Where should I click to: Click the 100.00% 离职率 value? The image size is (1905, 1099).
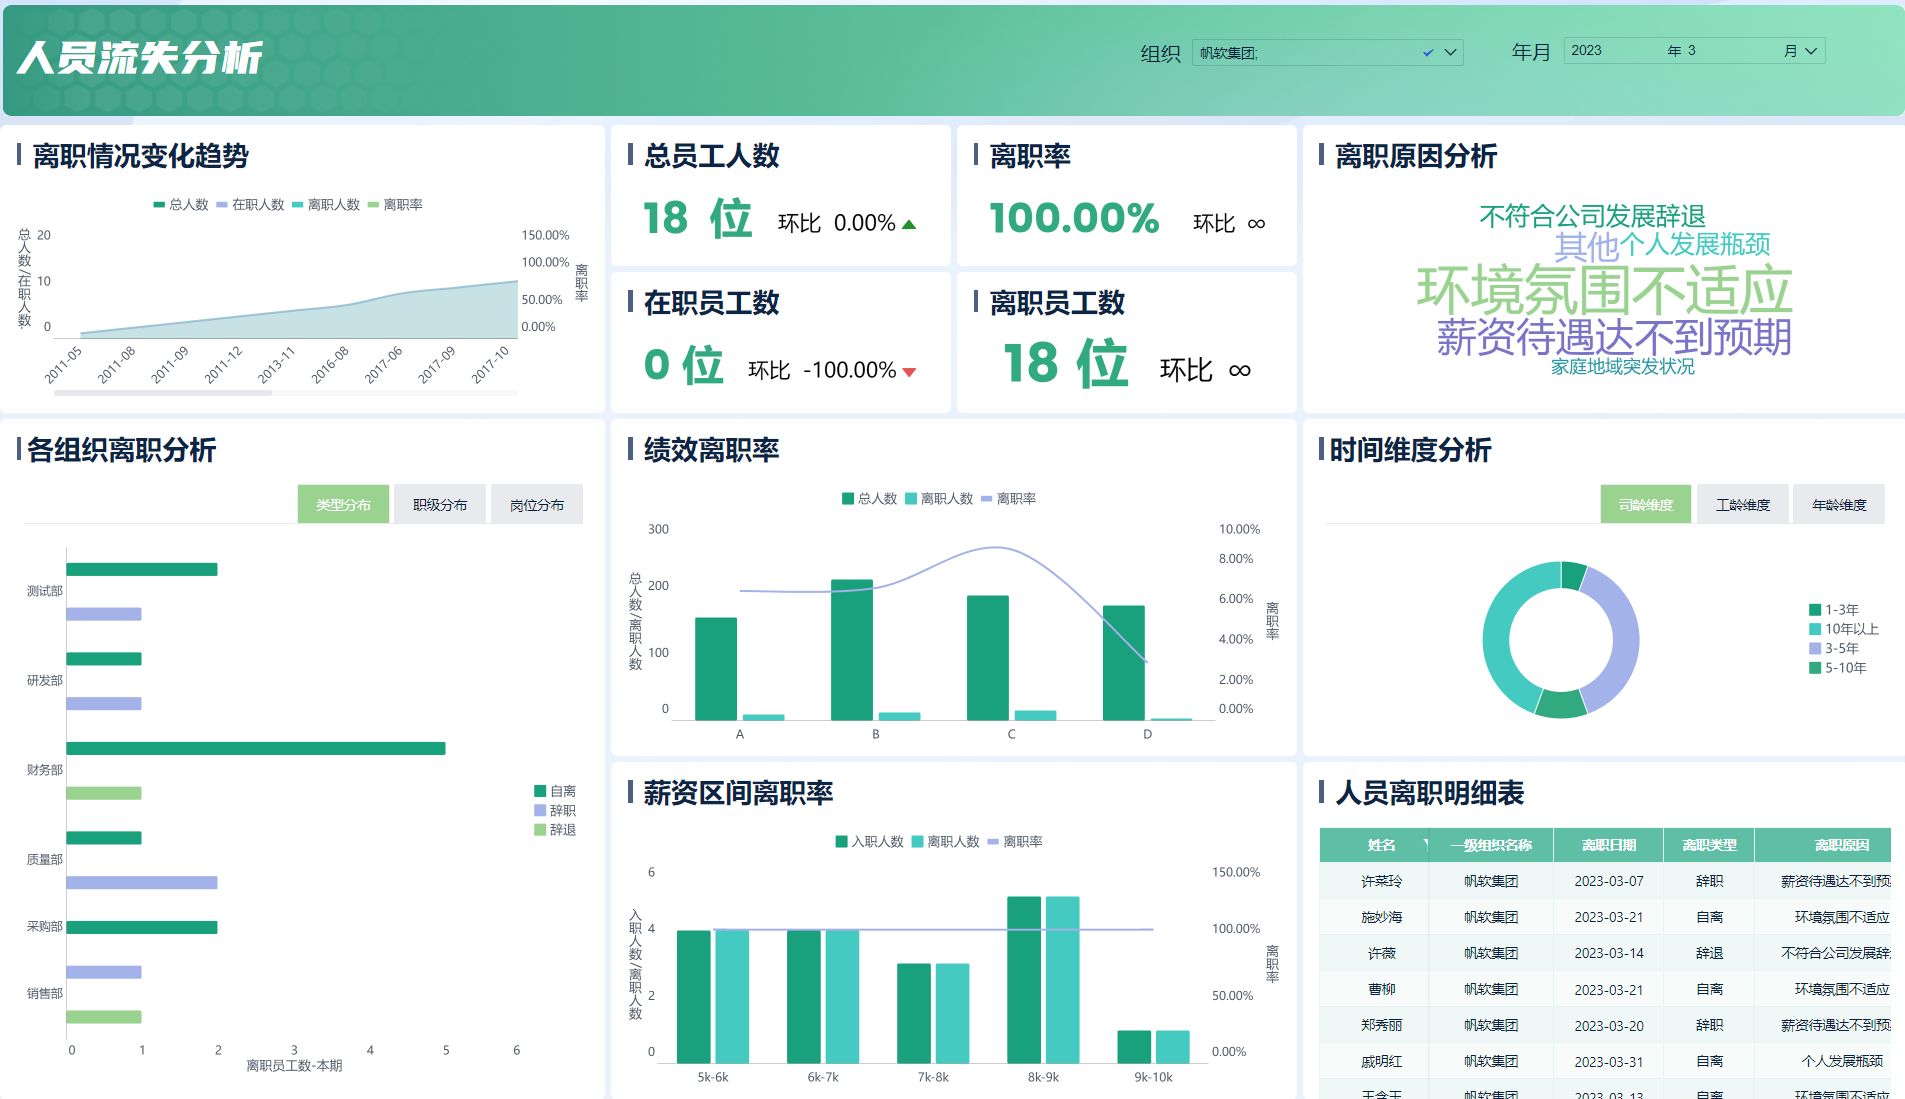tap(1074, 218)
